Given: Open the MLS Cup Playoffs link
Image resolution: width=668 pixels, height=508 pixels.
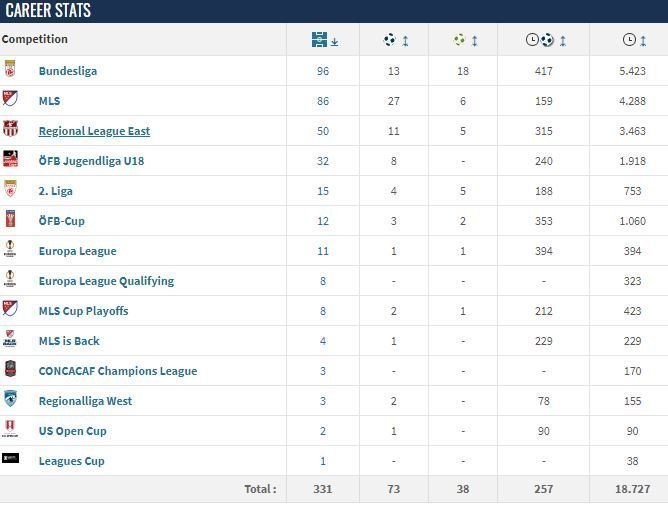Looking at the screenshot, I should (84, 311).
